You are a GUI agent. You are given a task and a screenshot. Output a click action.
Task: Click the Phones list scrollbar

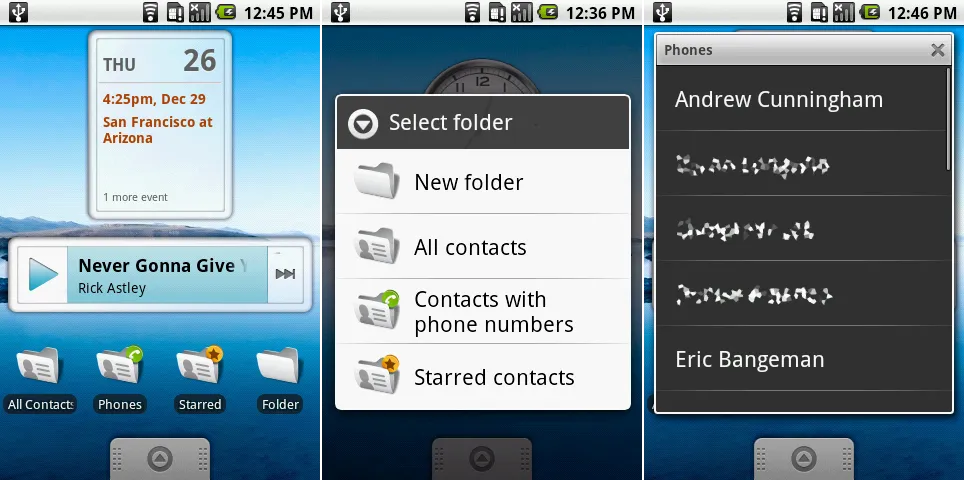(x=949, y=120)
